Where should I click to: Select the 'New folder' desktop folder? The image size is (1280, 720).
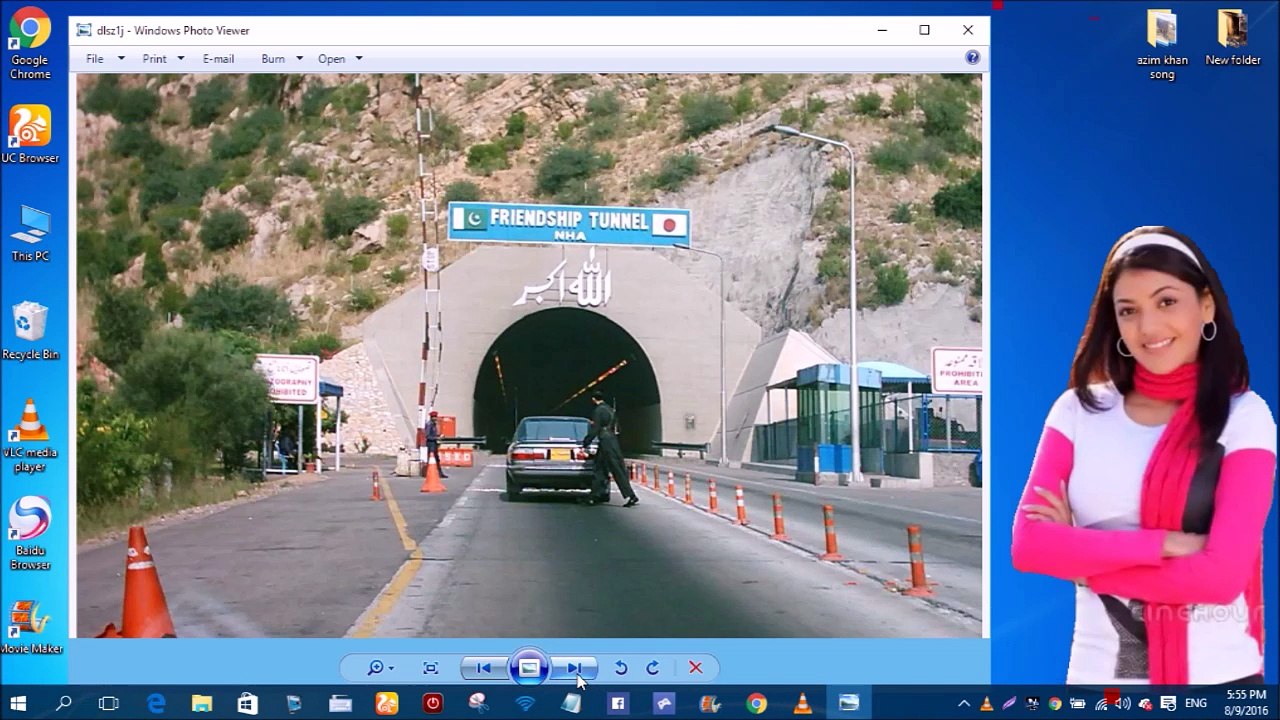(1233, 38)
